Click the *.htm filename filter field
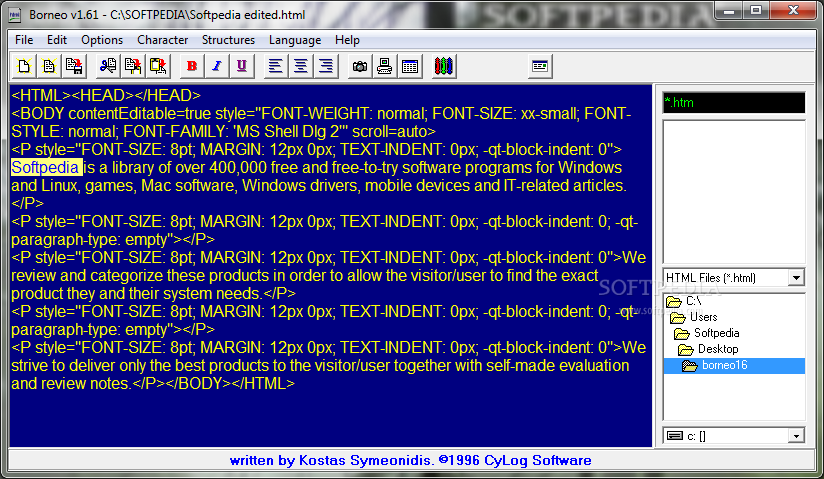 (x=734, y=103)
